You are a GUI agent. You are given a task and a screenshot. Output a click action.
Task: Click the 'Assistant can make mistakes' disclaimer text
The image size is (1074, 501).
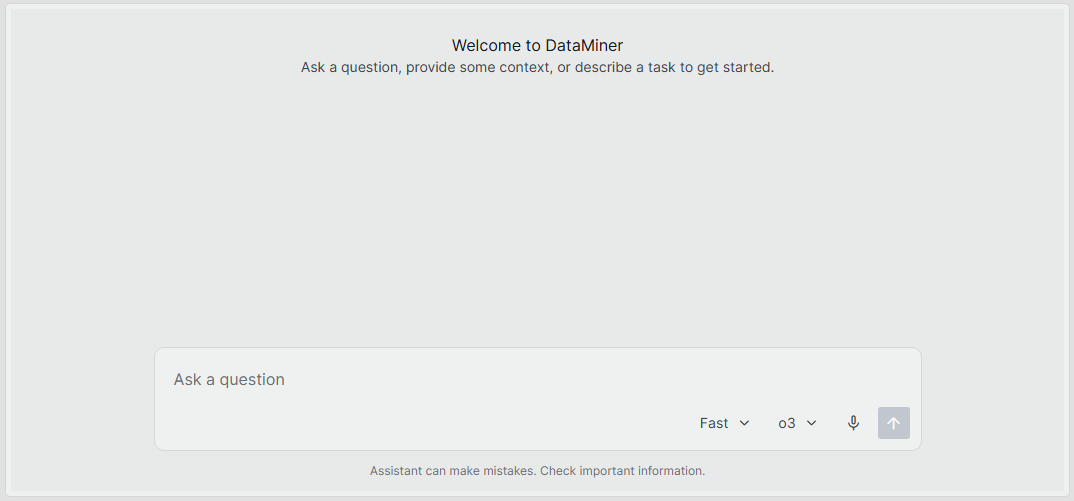pos(537,471)
